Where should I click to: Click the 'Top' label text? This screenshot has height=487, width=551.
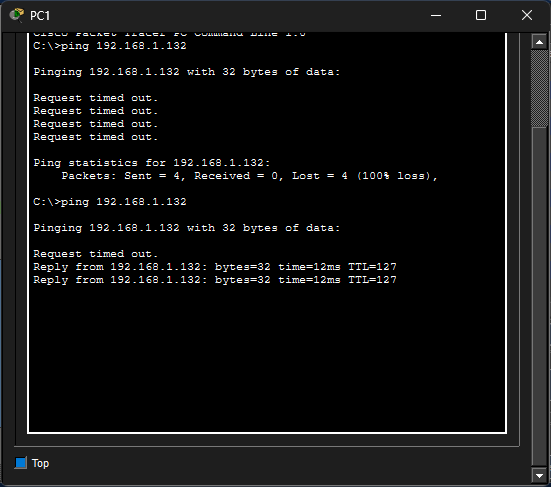pyautogui.click(x=40, y=463)
